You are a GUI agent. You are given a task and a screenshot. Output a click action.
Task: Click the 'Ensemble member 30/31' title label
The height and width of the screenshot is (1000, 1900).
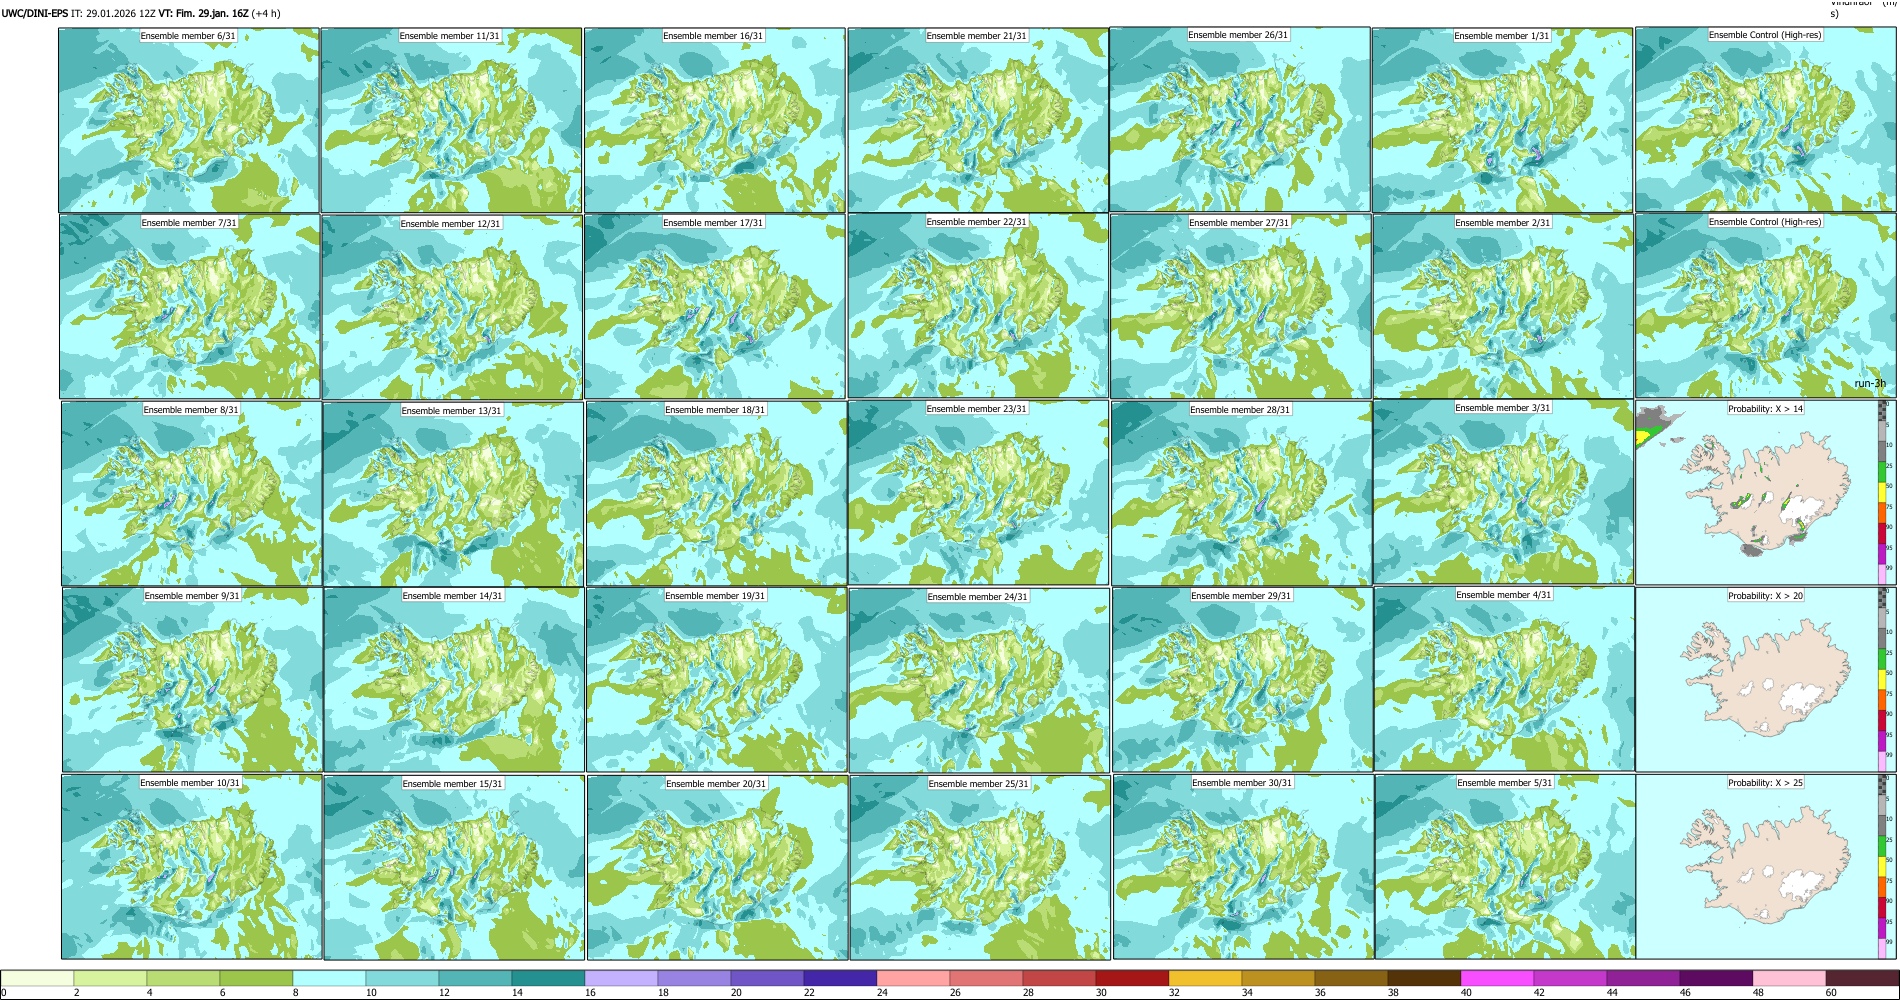(1242, 783)
